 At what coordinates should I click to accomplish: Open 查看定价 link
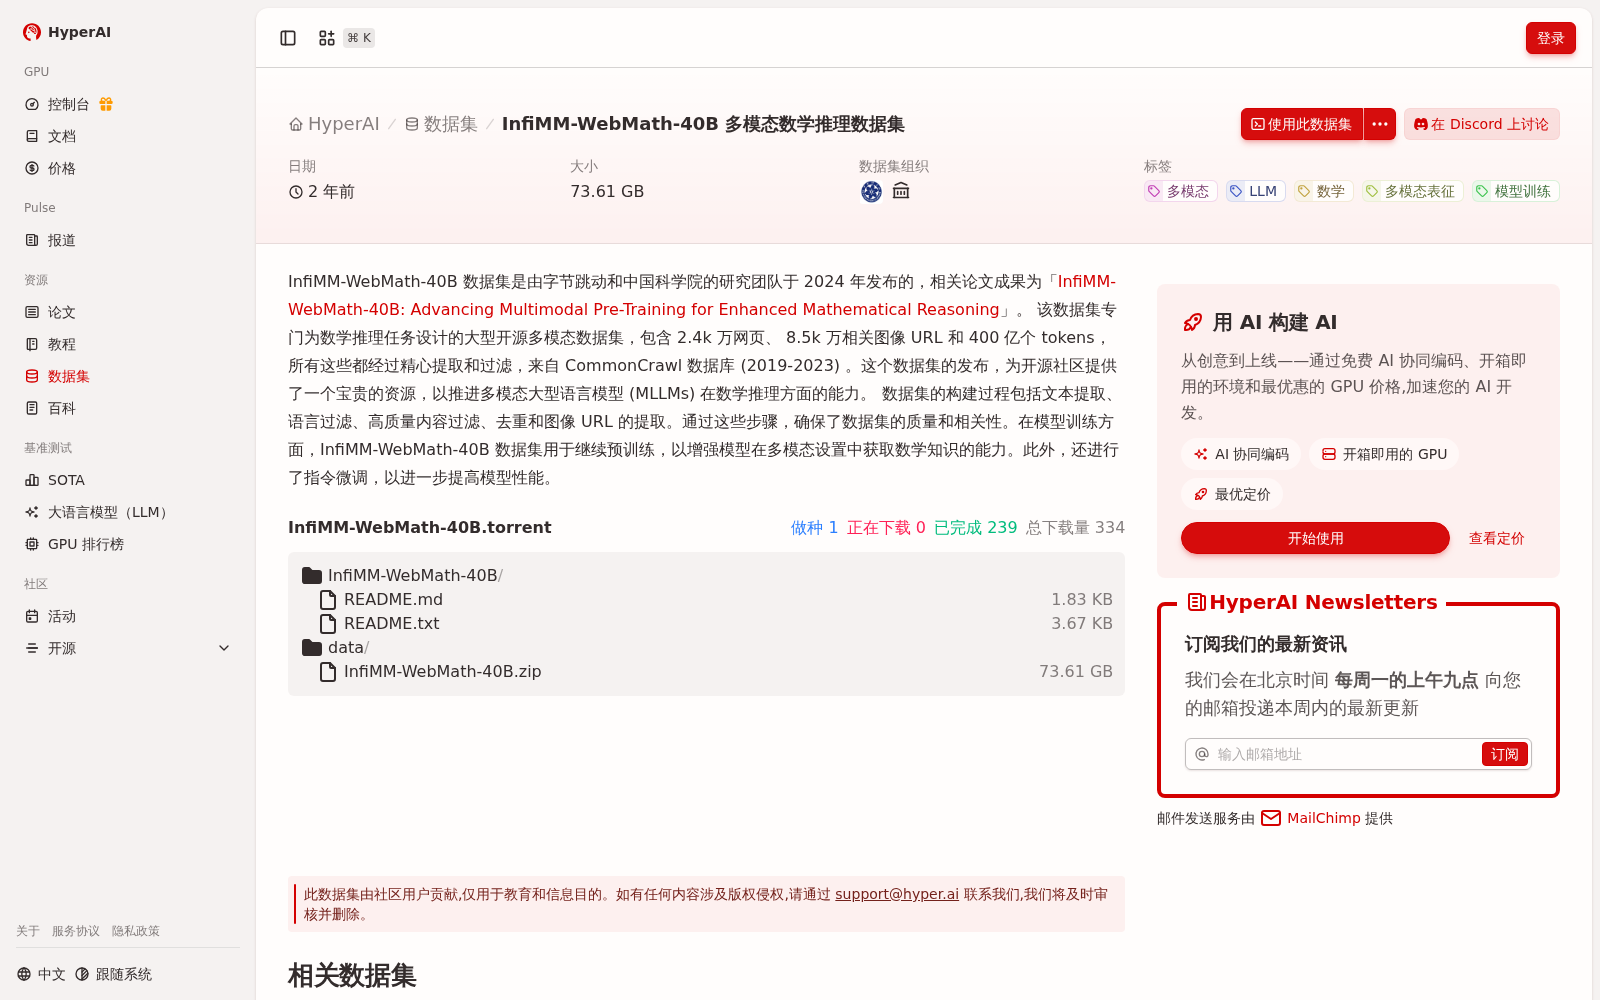point(1496,538)
